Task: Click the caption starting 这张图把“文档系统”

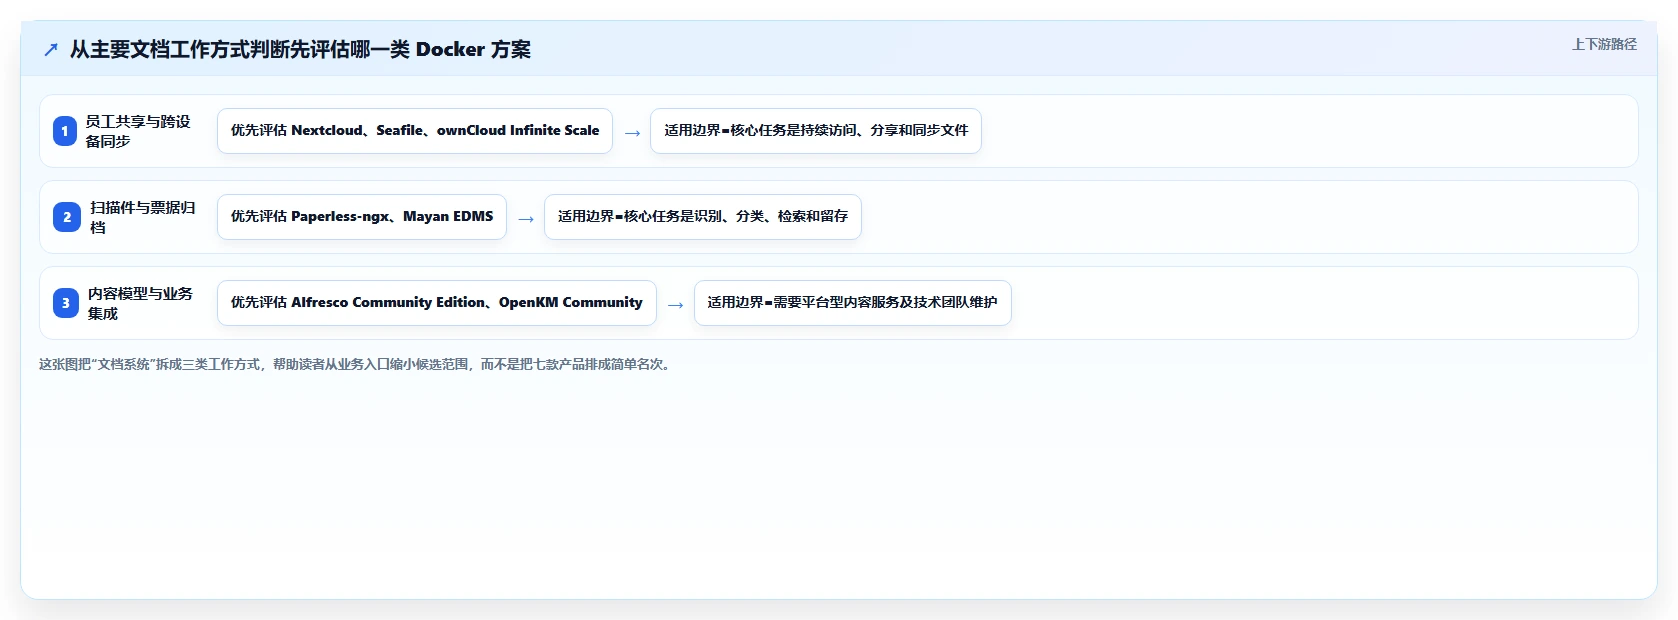Action: click(357, 364)
